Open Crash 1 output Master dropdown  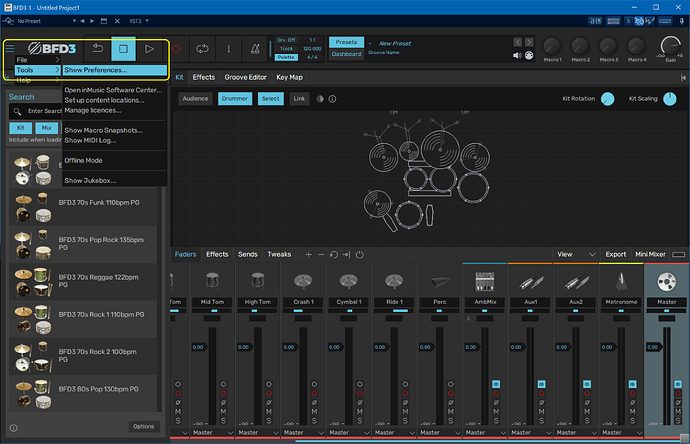[x=303, y=433]
